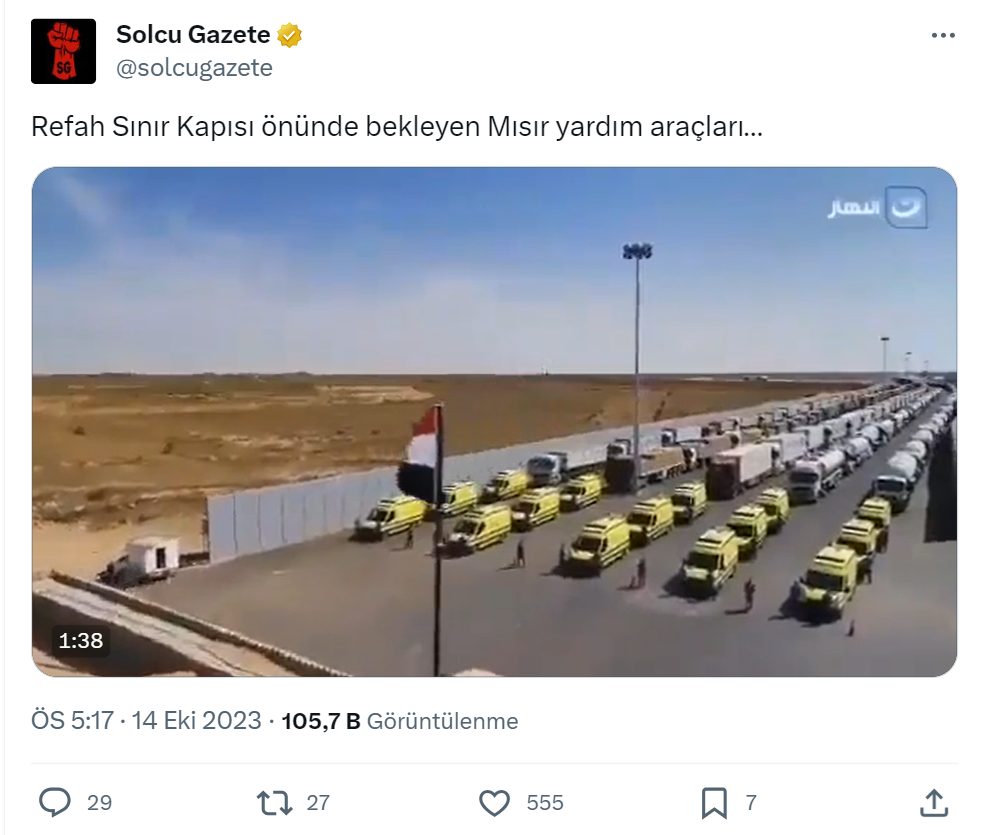The width and height of the screenshot is (983, 835).
Task: Open the three-dot more options menu
Action: click(943, 36)
